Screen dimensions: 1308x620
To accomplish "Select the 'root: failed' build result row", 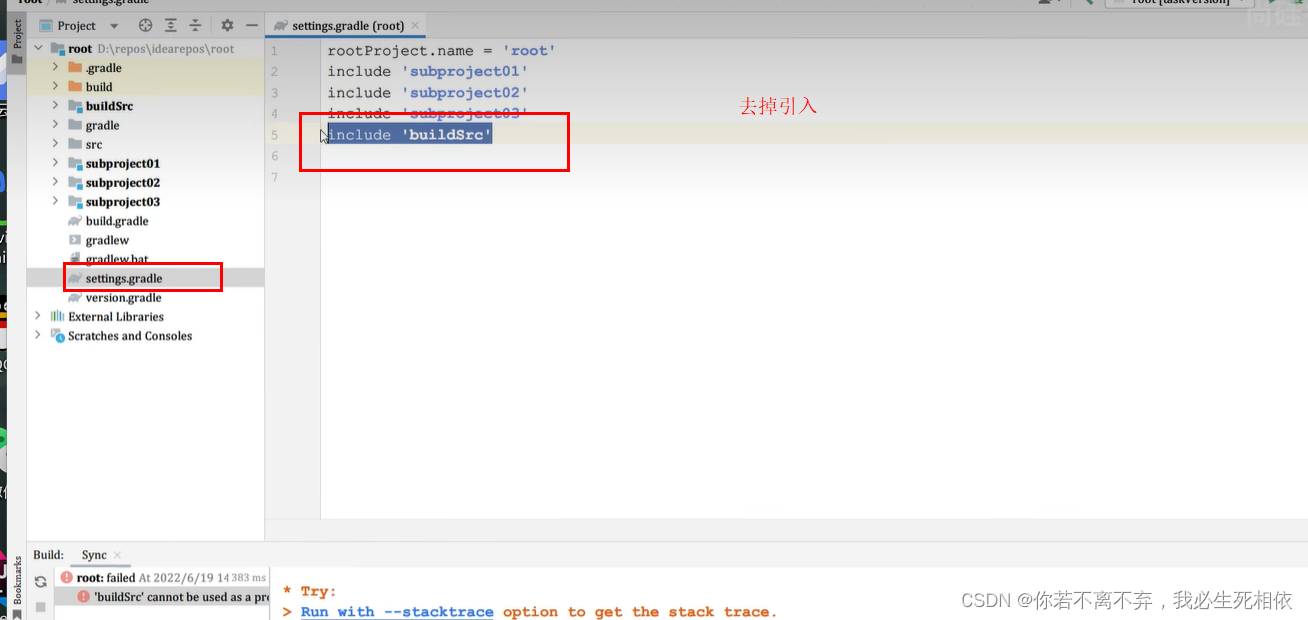I will 162,577.
